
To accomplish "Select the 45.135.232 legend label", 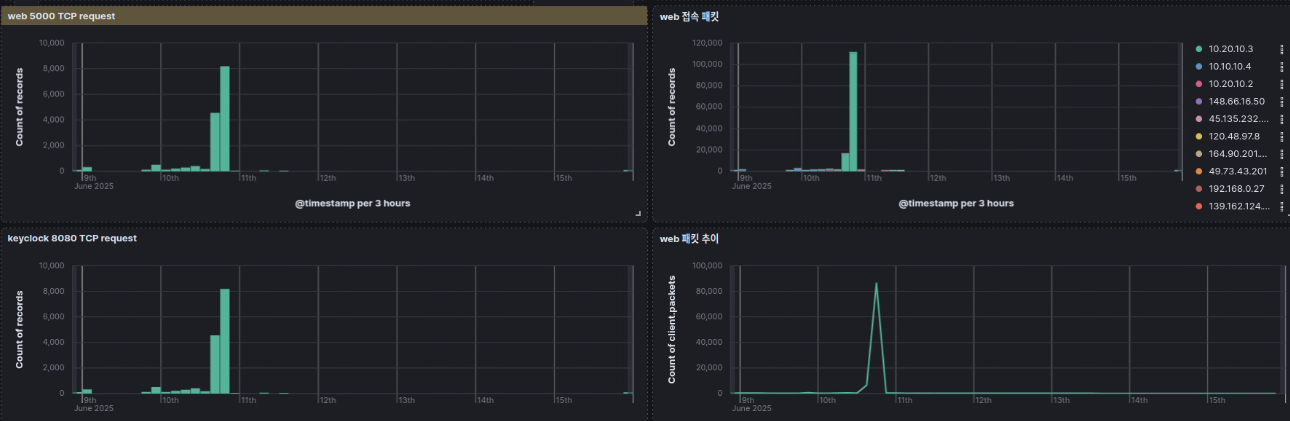I will (1238, 119).
